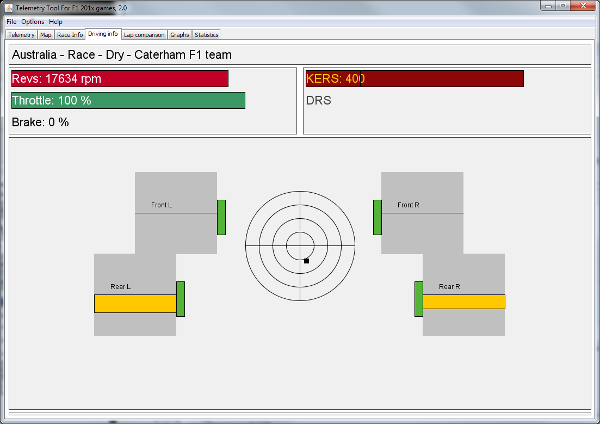Screen dimensions: 600x424
Task: Click the black g-force dot in the circle
Action: 306,261
